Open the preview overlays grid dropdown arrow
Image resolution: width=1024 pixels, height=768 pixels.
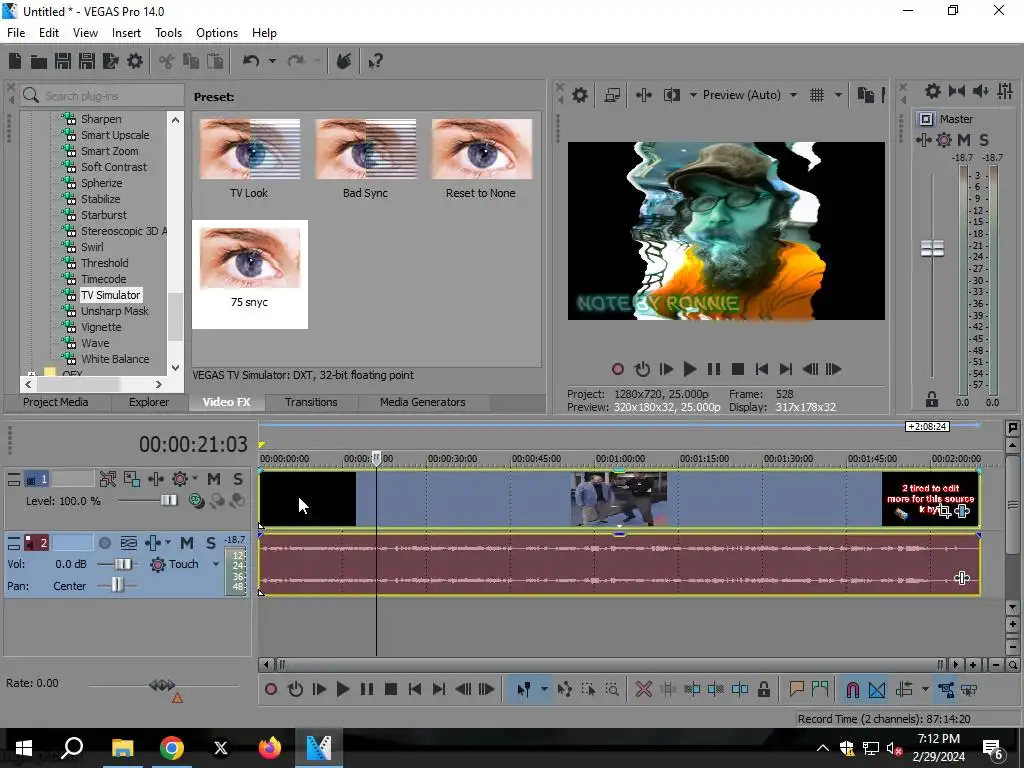(x=838, y=95)
